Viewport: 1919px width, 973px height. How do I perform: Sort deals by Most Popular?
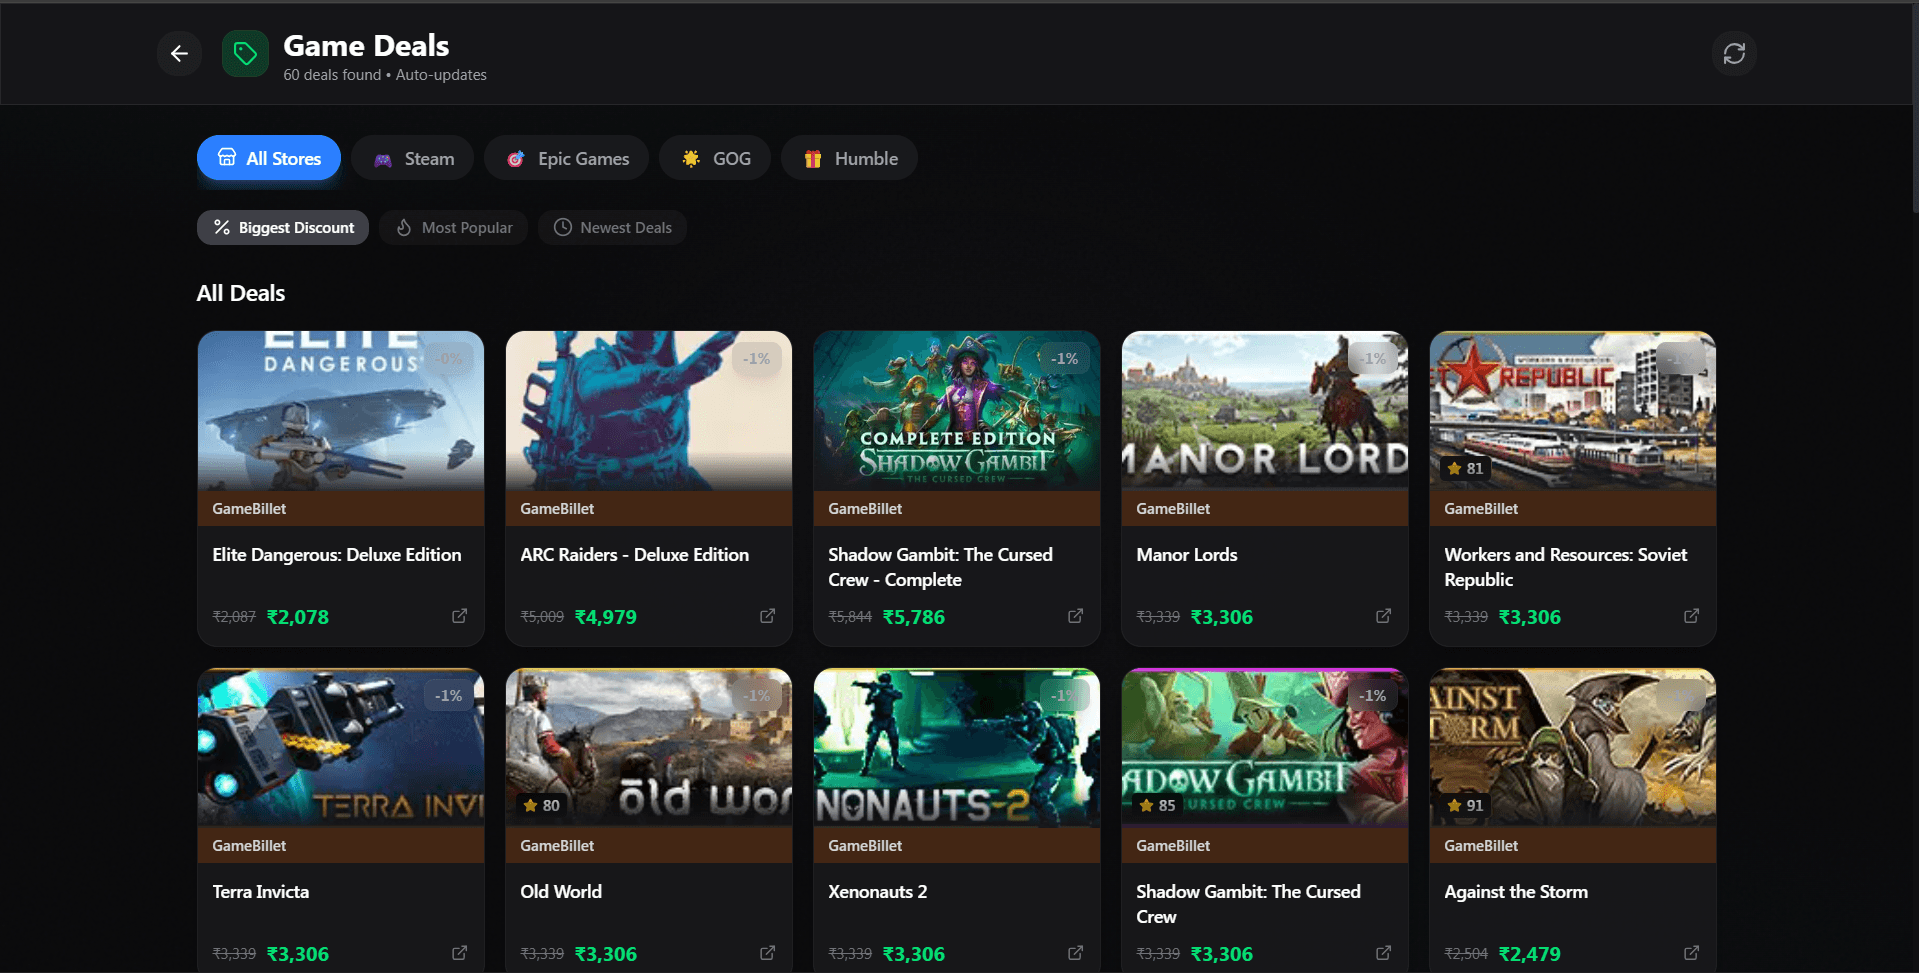pyautogui.click(x=453, y=228)
